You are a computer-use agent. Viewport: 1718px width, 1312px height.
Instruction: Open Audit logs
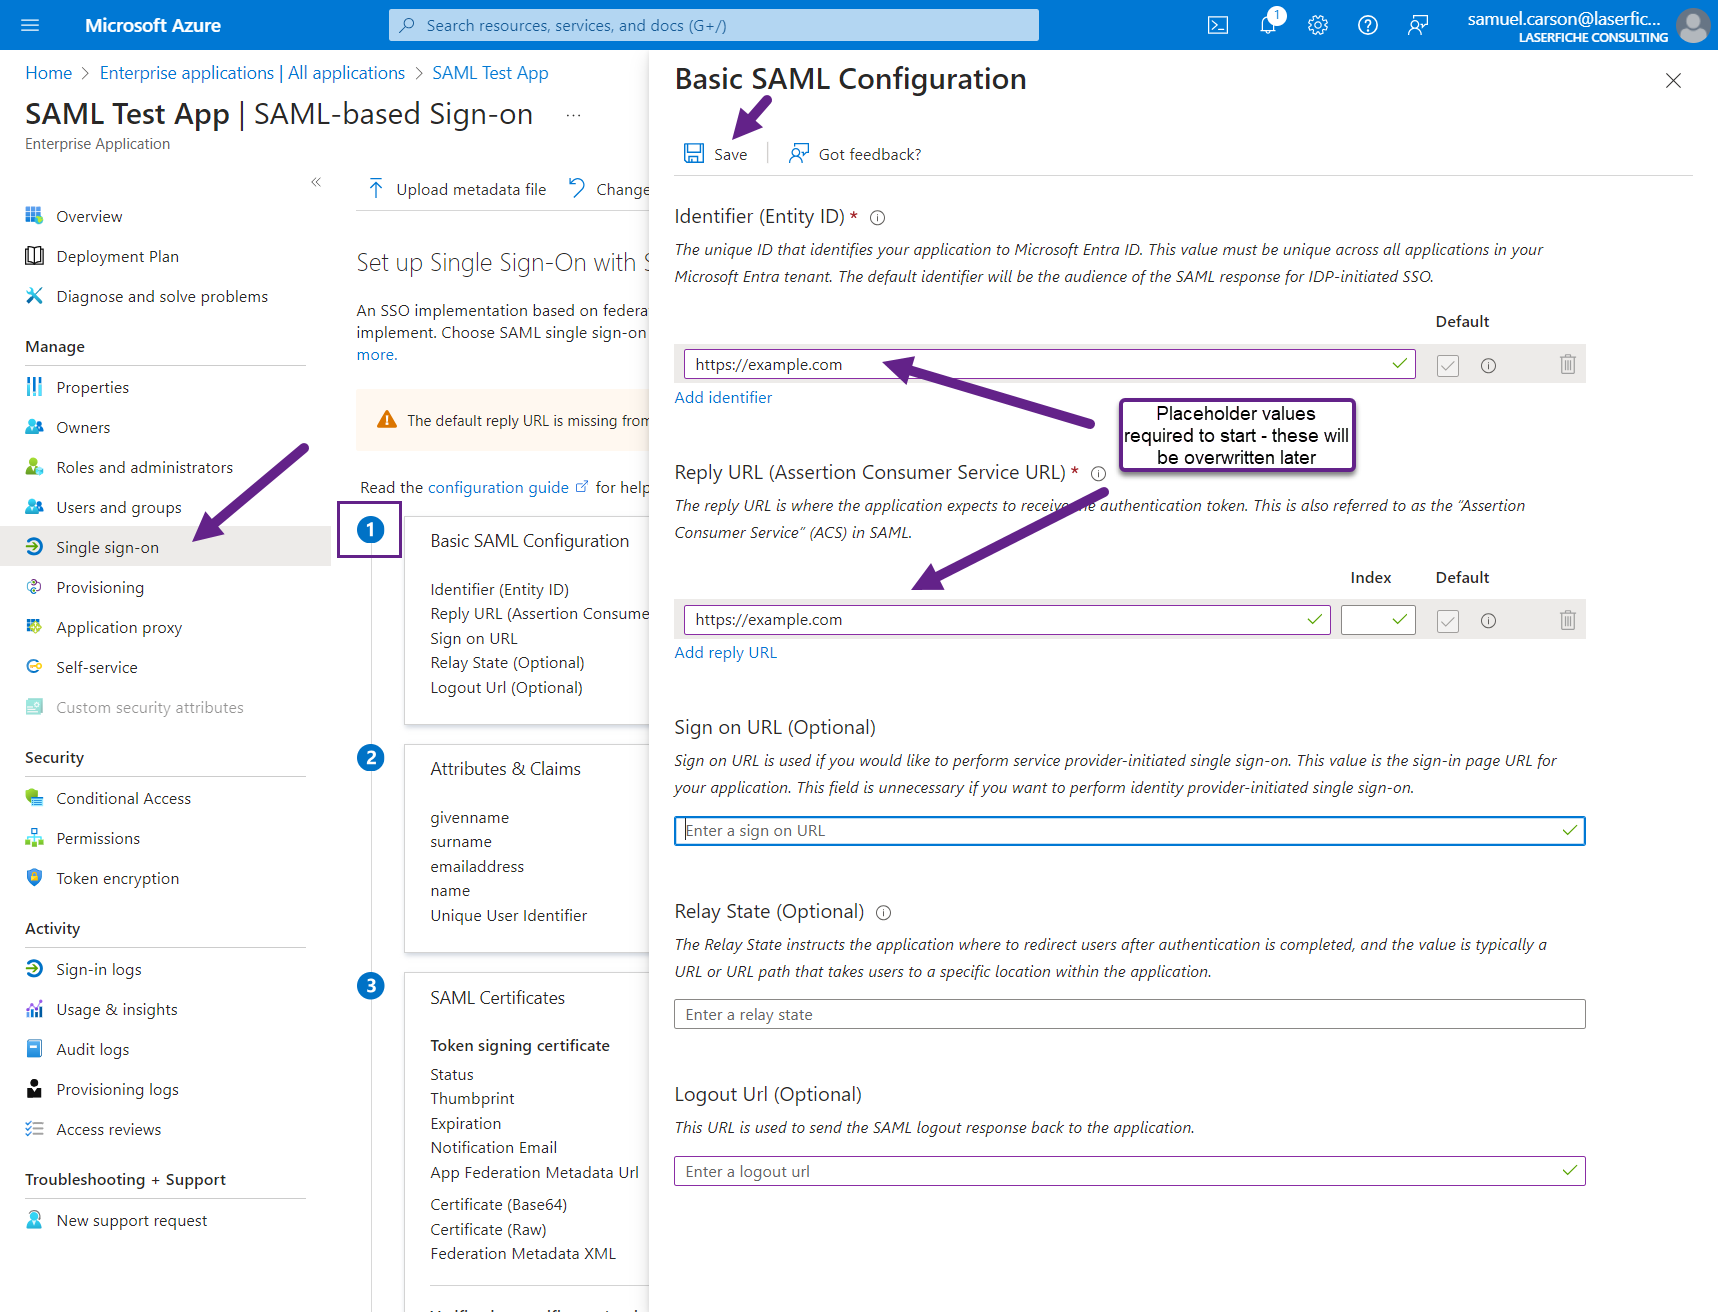(92, 1049)
